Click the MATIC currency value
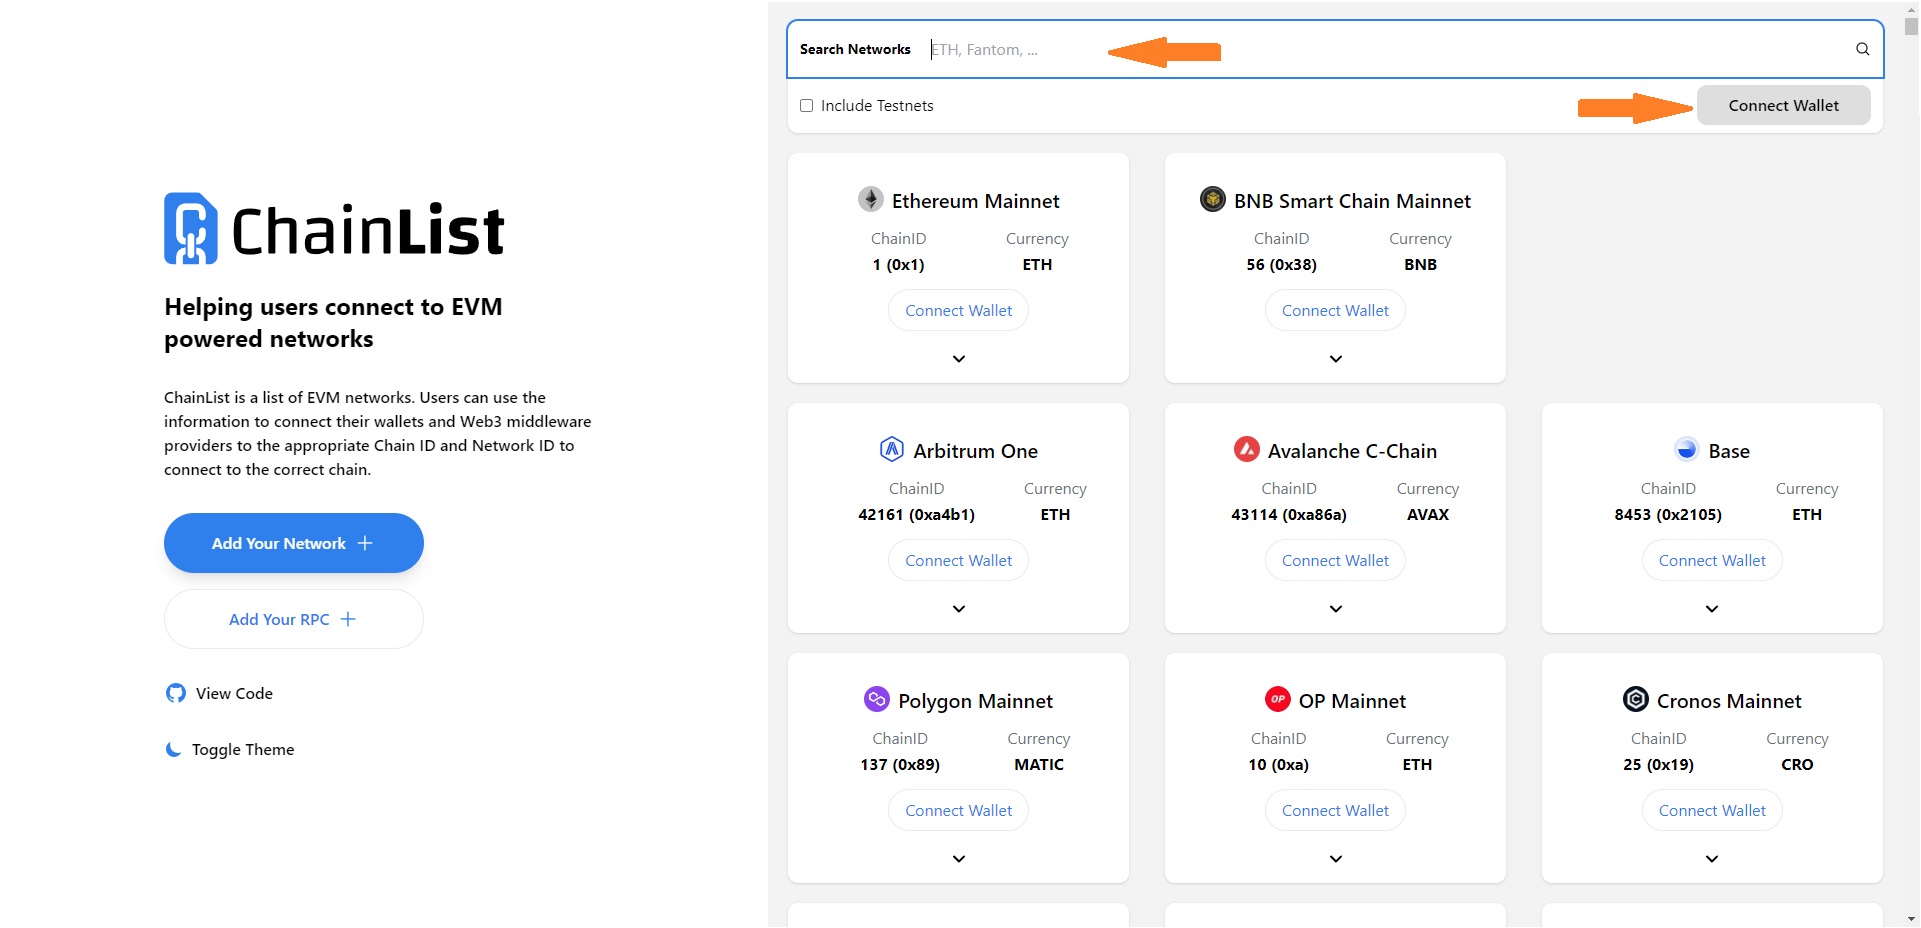This screenshot has width=1921, height=928. [1039, 765]
